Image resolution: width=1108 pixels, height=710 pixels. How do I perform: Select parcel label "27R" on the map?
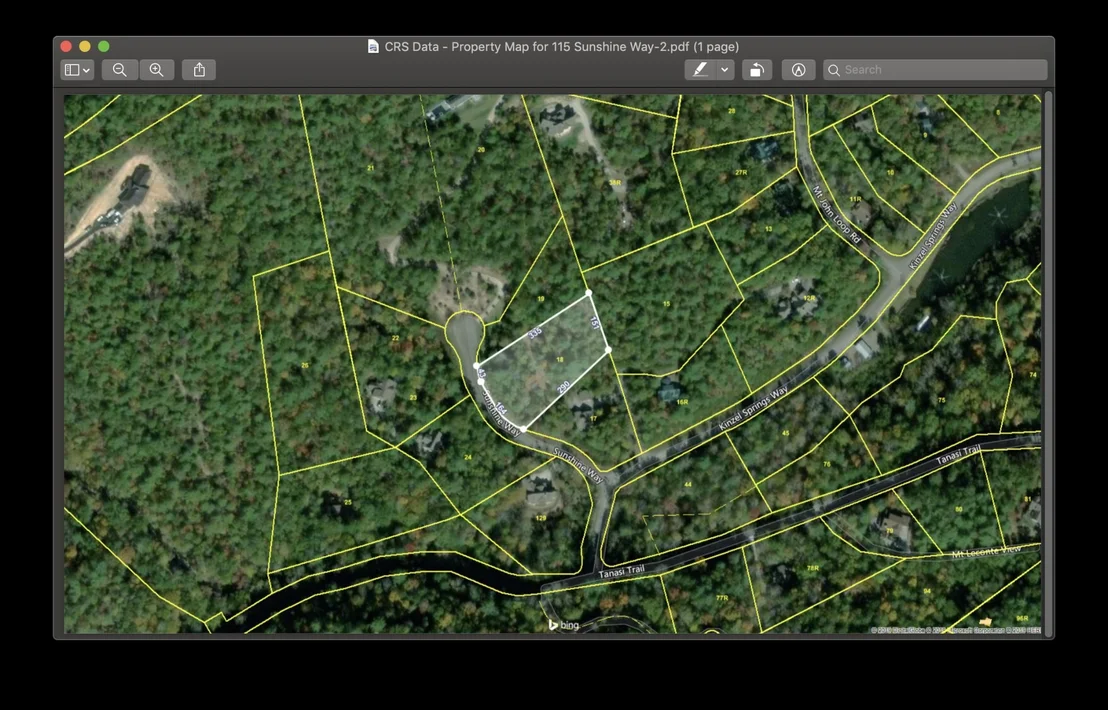pyautogui.click(x=741, y=172)
